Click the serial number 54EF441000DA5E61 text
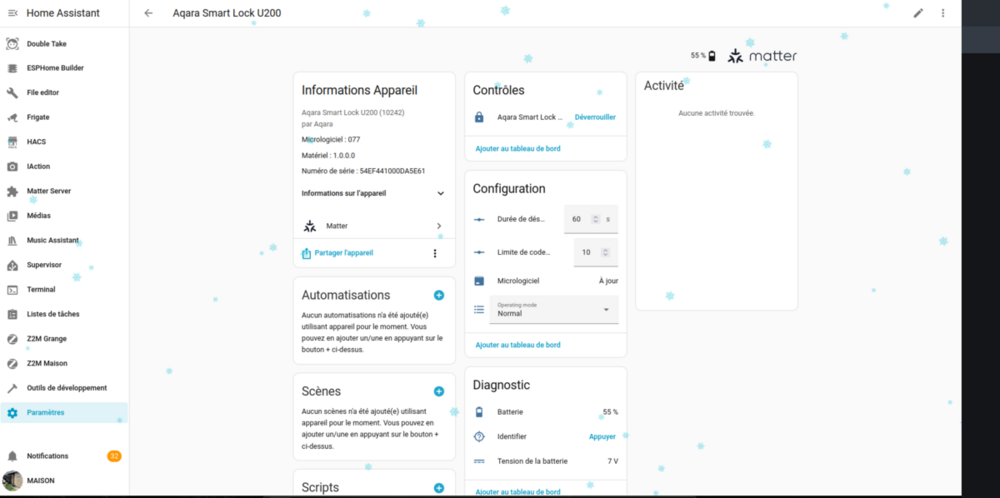This screenshot has width=1000, height=498. (x=392, y=171)
